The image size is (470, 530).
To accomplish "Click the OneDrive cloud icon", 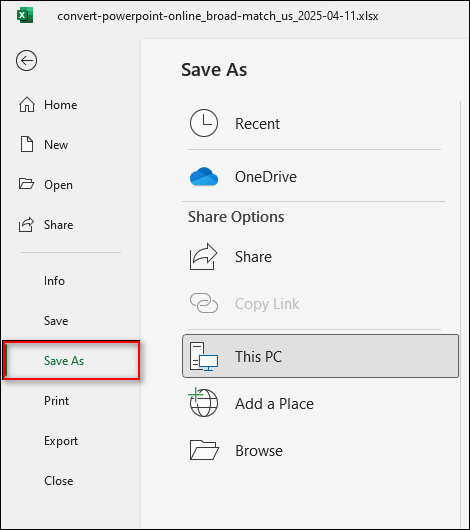I will tap(204, 176).
